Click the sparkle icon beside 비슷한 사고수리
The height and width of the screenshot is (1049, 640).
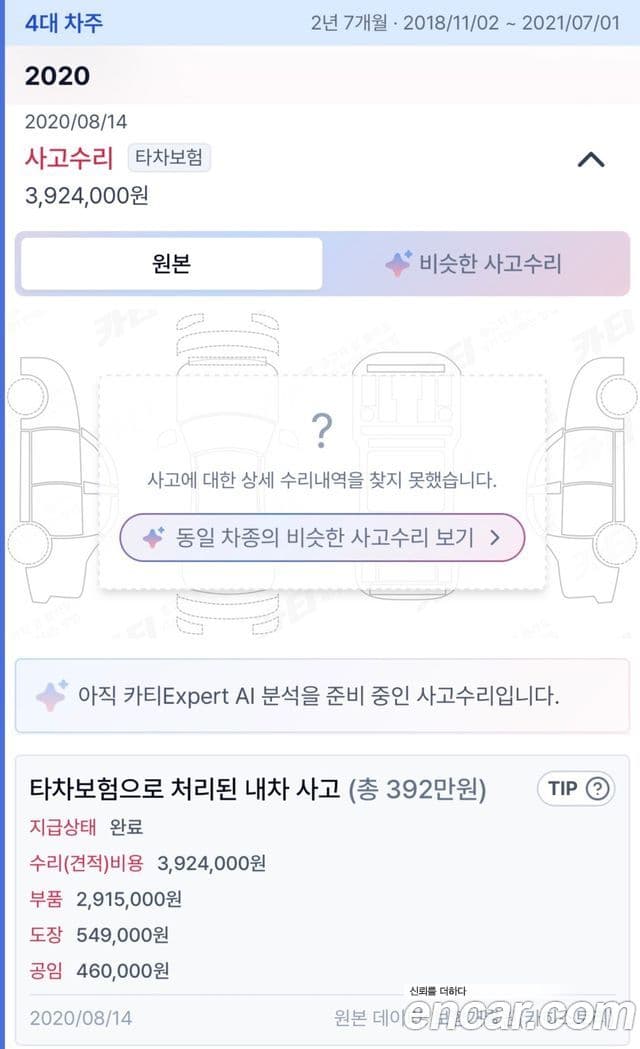399,264
